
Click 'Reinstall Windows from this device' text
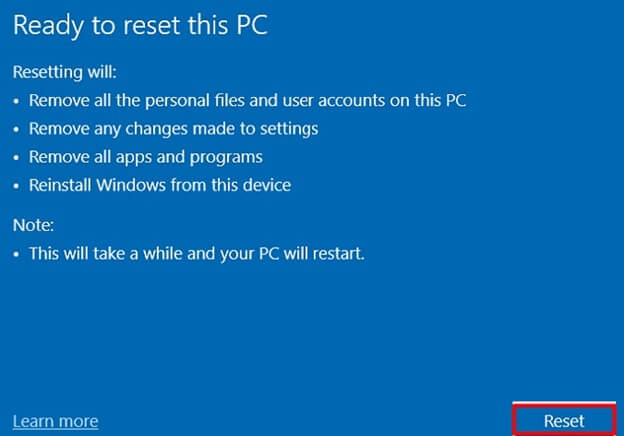click(160, 185)
